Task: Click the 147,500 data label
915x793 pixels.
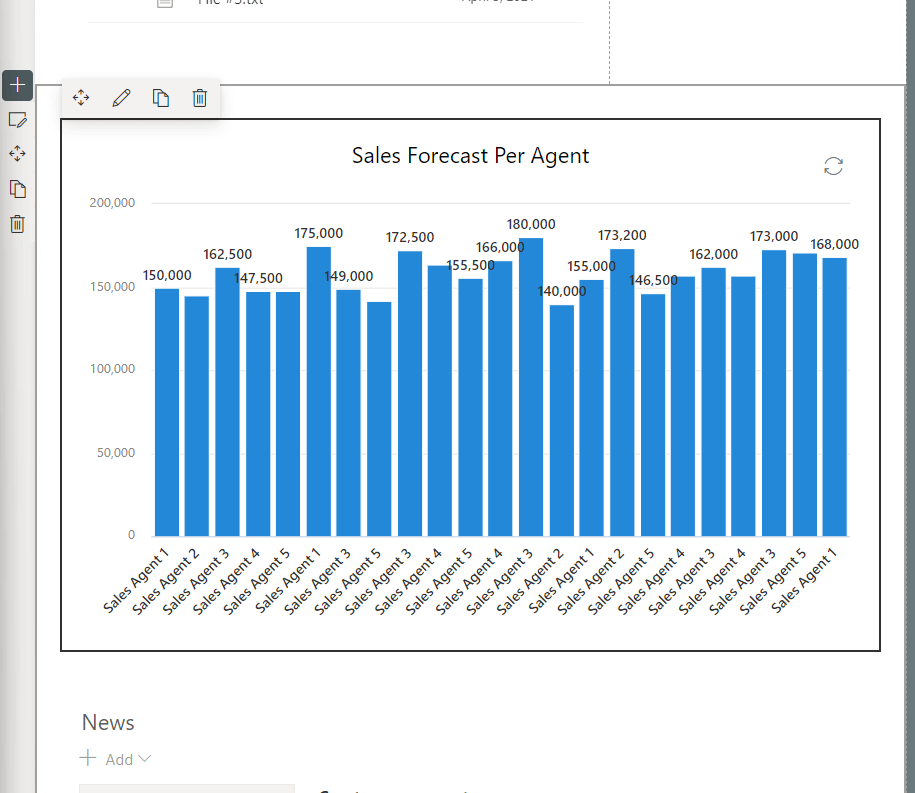Action: pos(258,278)
